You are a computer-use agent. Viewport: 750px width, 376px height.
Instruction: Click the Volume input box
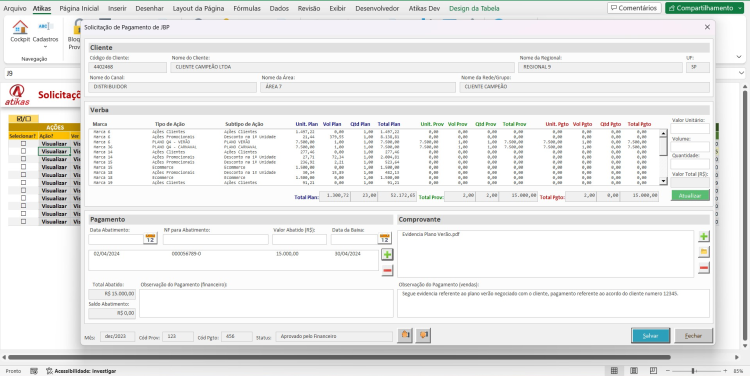tap(690, 147)
